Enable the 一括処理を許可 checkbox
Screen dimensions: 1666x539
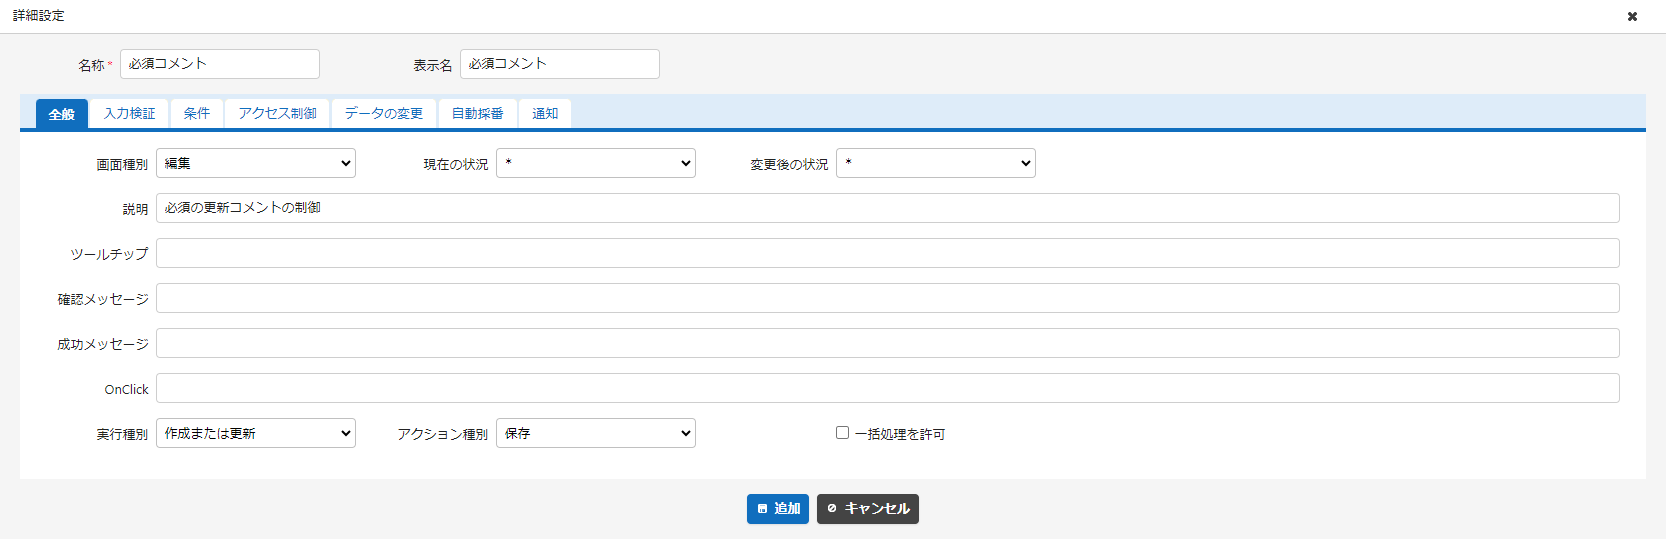(842, 432)
